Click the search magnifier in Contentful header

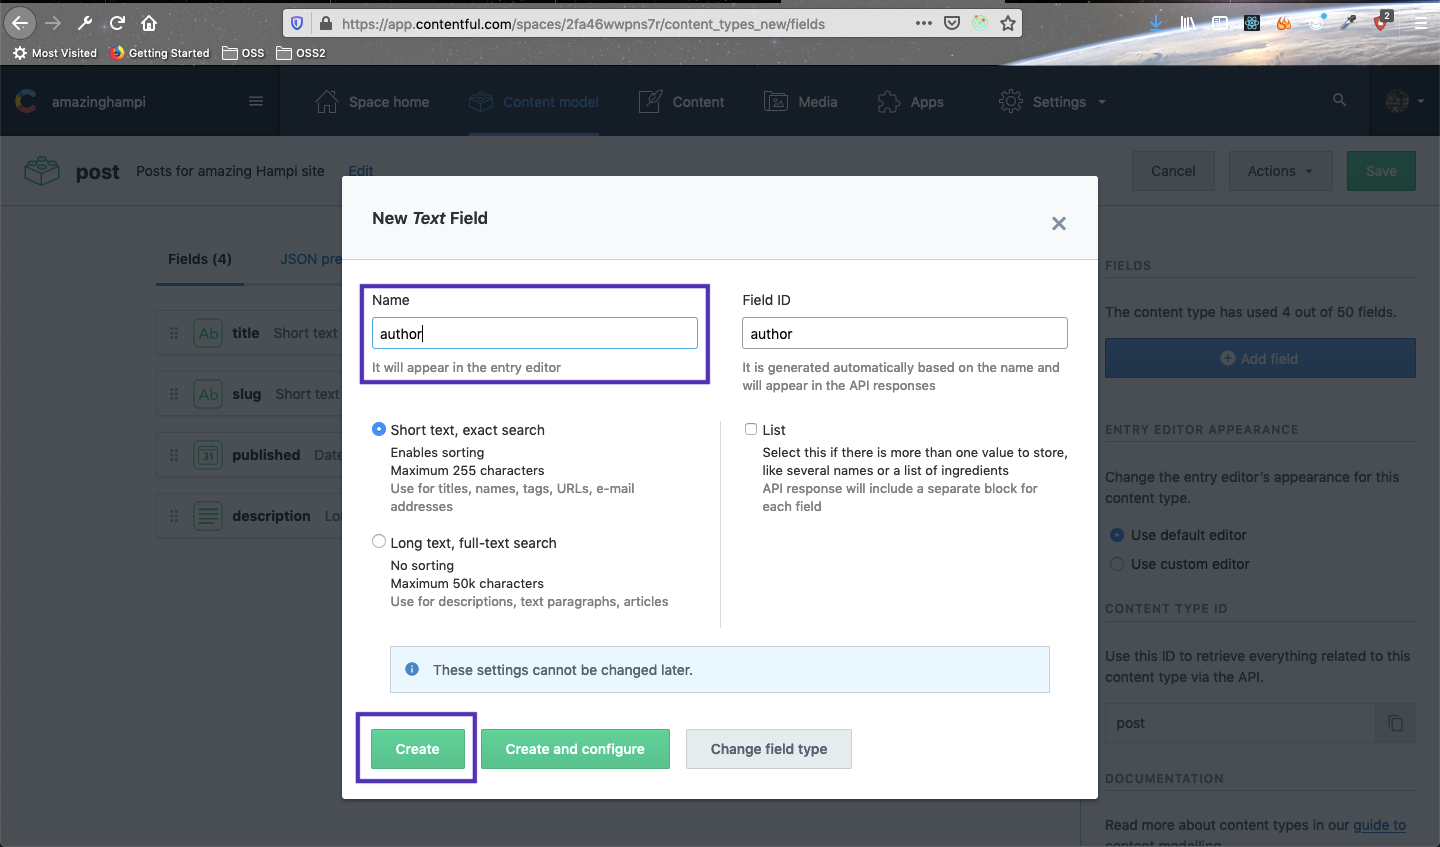[x=1340, y=100]
